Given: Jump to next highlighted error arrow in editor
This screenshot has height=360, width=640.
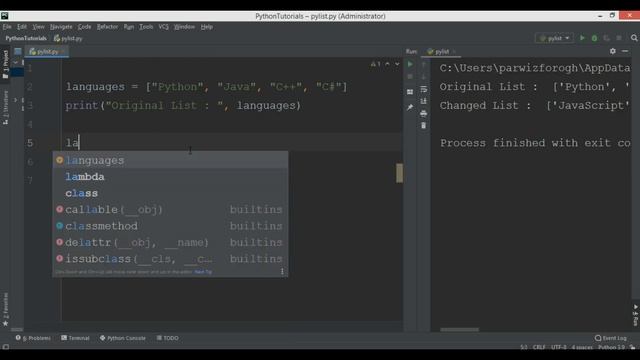Looking at the screenshot, I should click(x=397, y=64).
